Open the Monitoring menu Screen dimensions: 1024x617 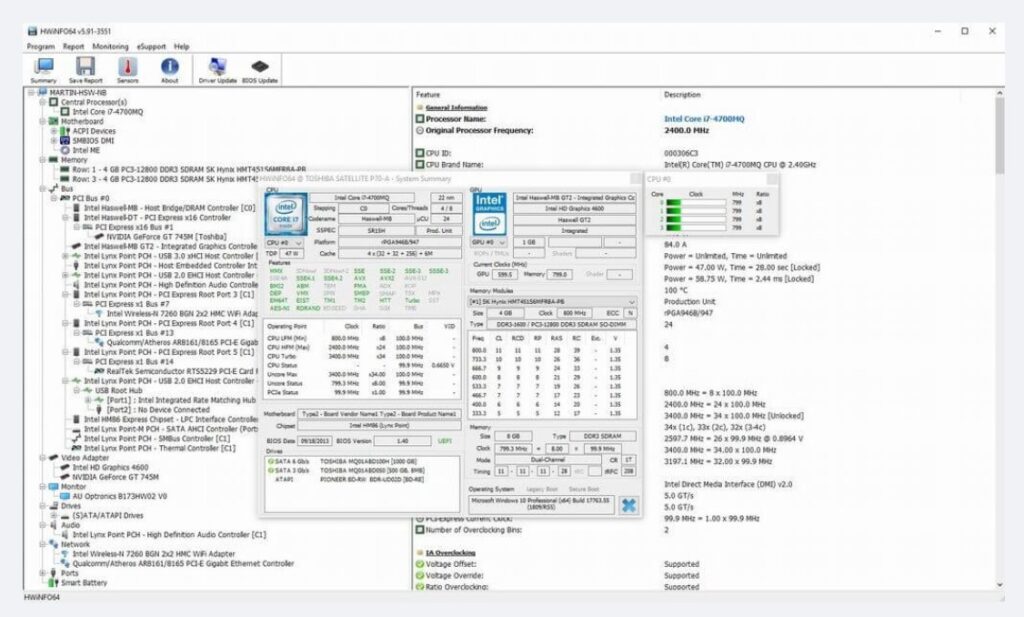point(110,46)
